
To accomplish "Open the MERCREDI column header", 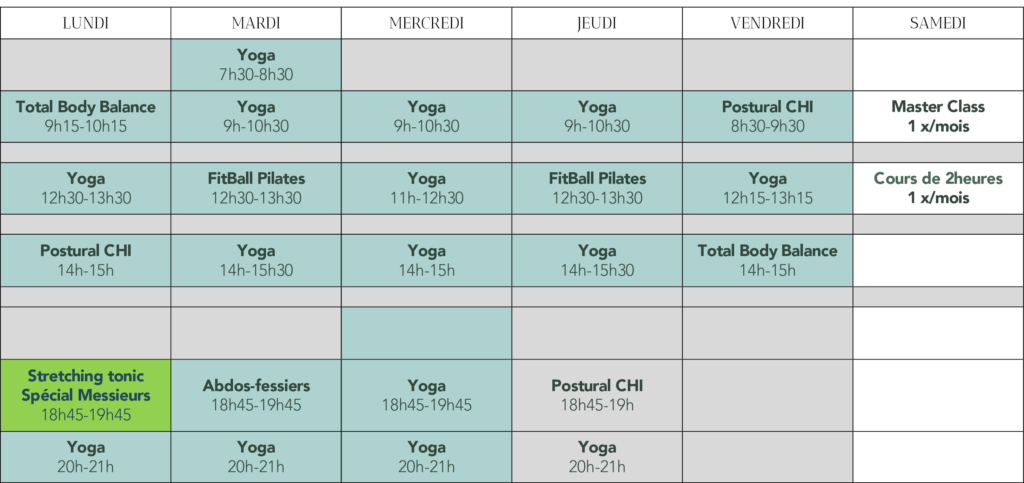I will point(426,23).
